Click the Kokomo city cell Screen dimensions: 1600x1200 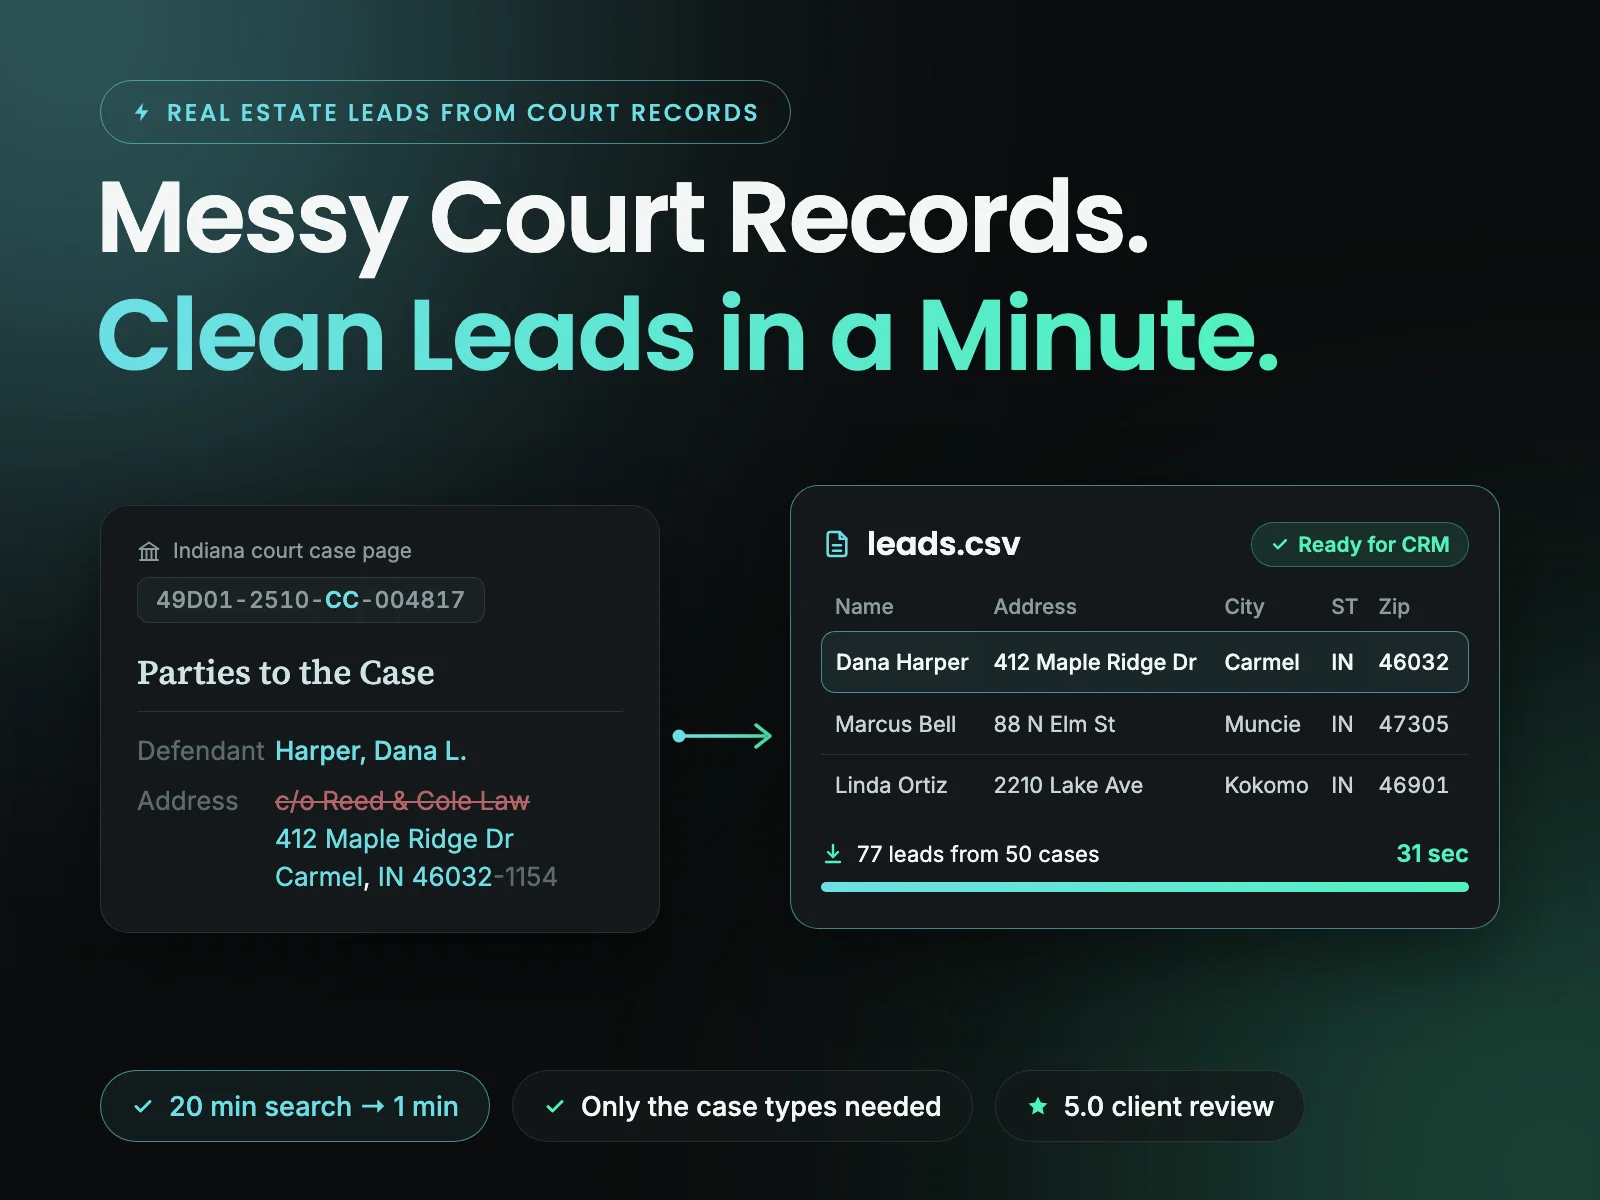[x=1266, y=785]
